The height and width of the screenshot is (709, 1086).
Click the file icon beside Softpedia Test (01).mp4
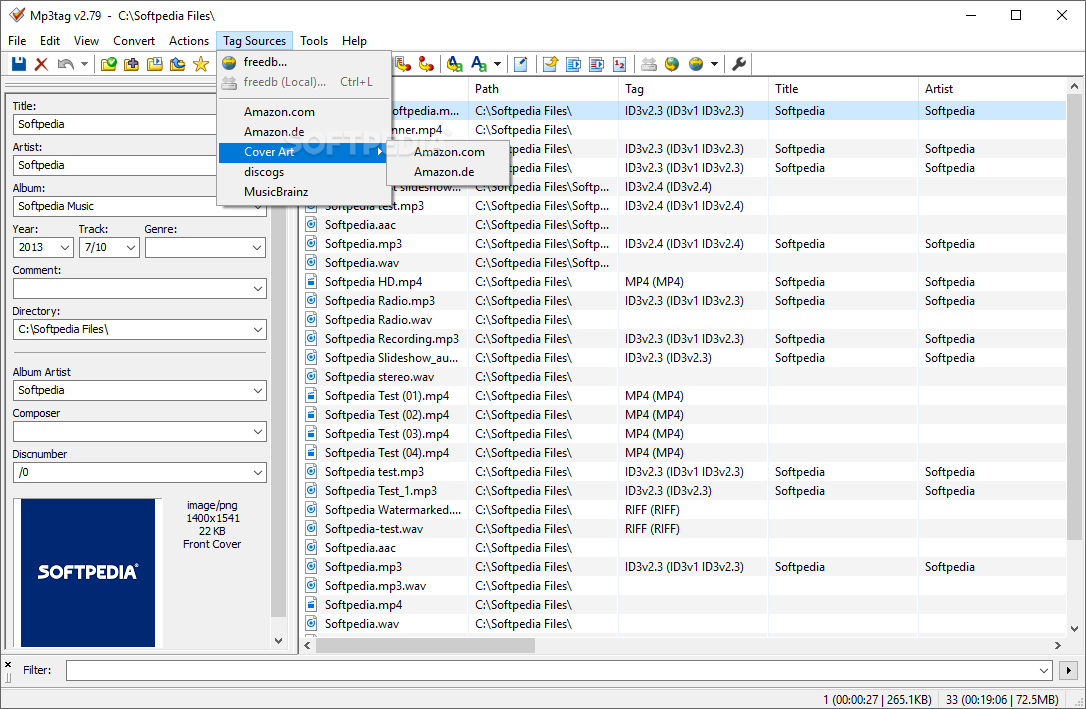coord(312,395)
